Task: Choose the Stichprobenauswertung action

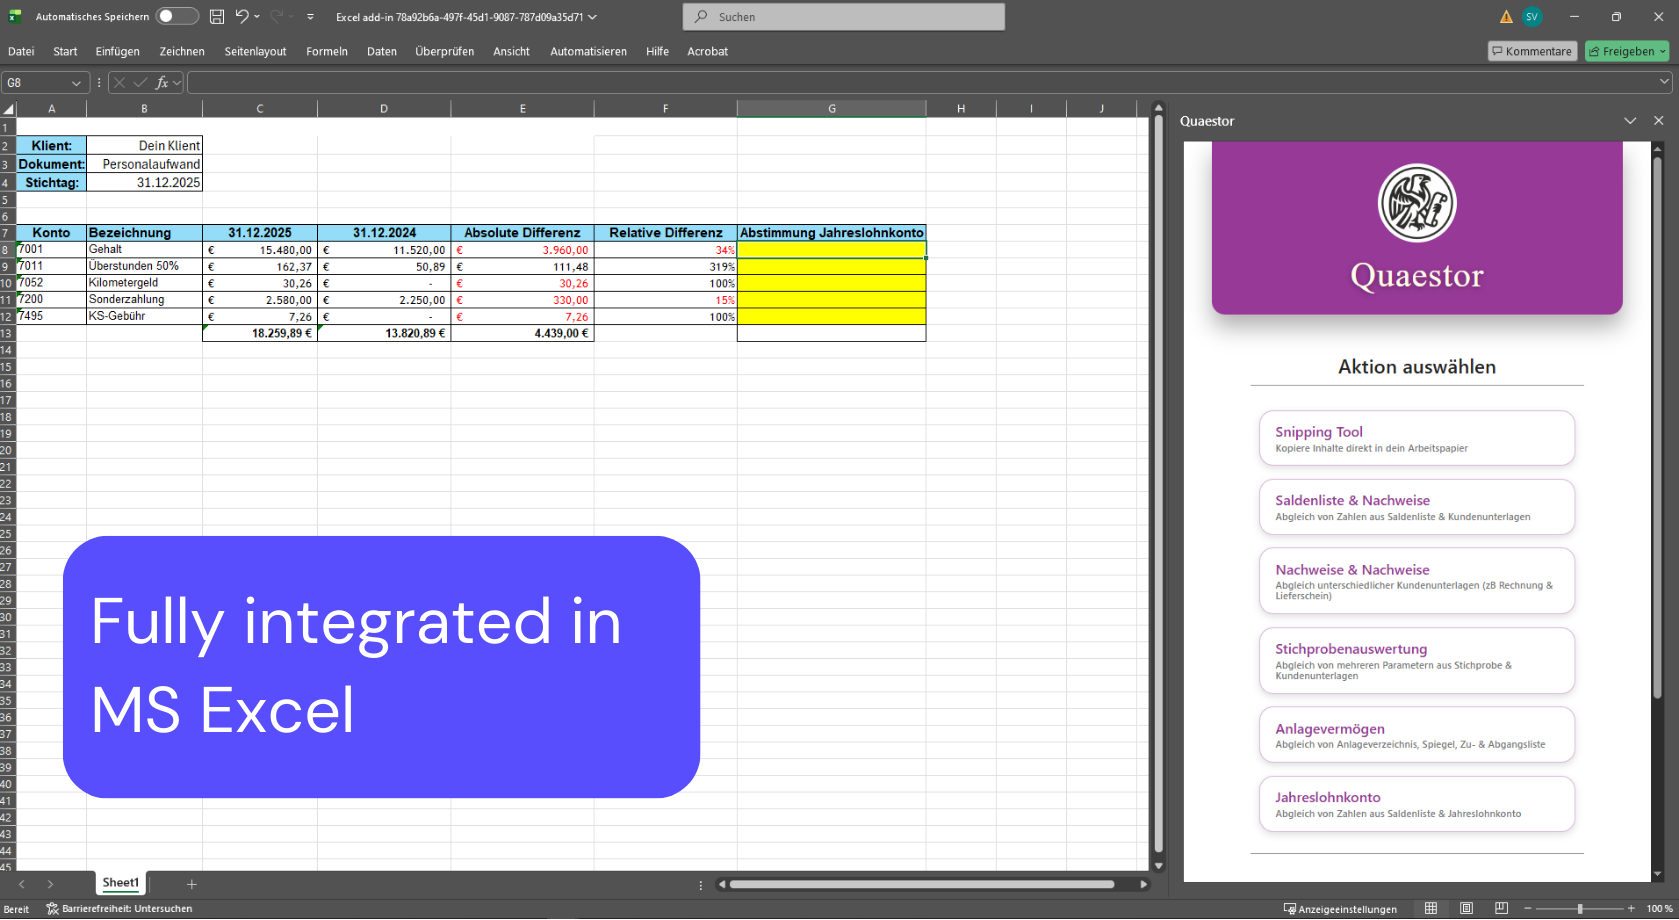Action: point(1417,660)
